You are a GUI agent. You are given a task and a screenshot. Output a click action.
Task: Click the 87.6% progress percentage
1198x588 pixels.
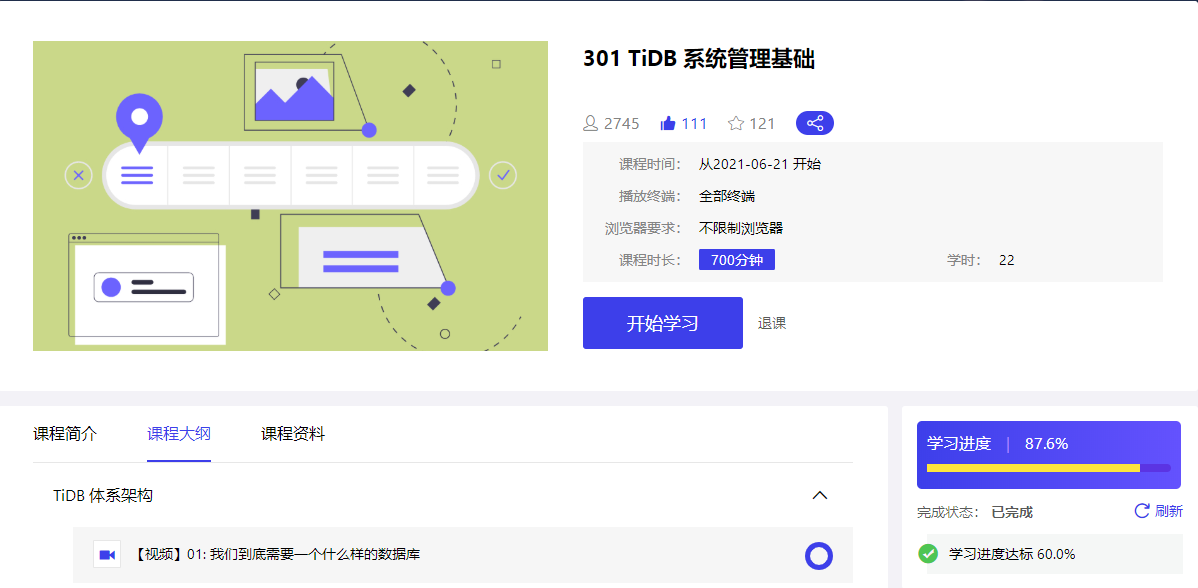tap(1047, 444)
